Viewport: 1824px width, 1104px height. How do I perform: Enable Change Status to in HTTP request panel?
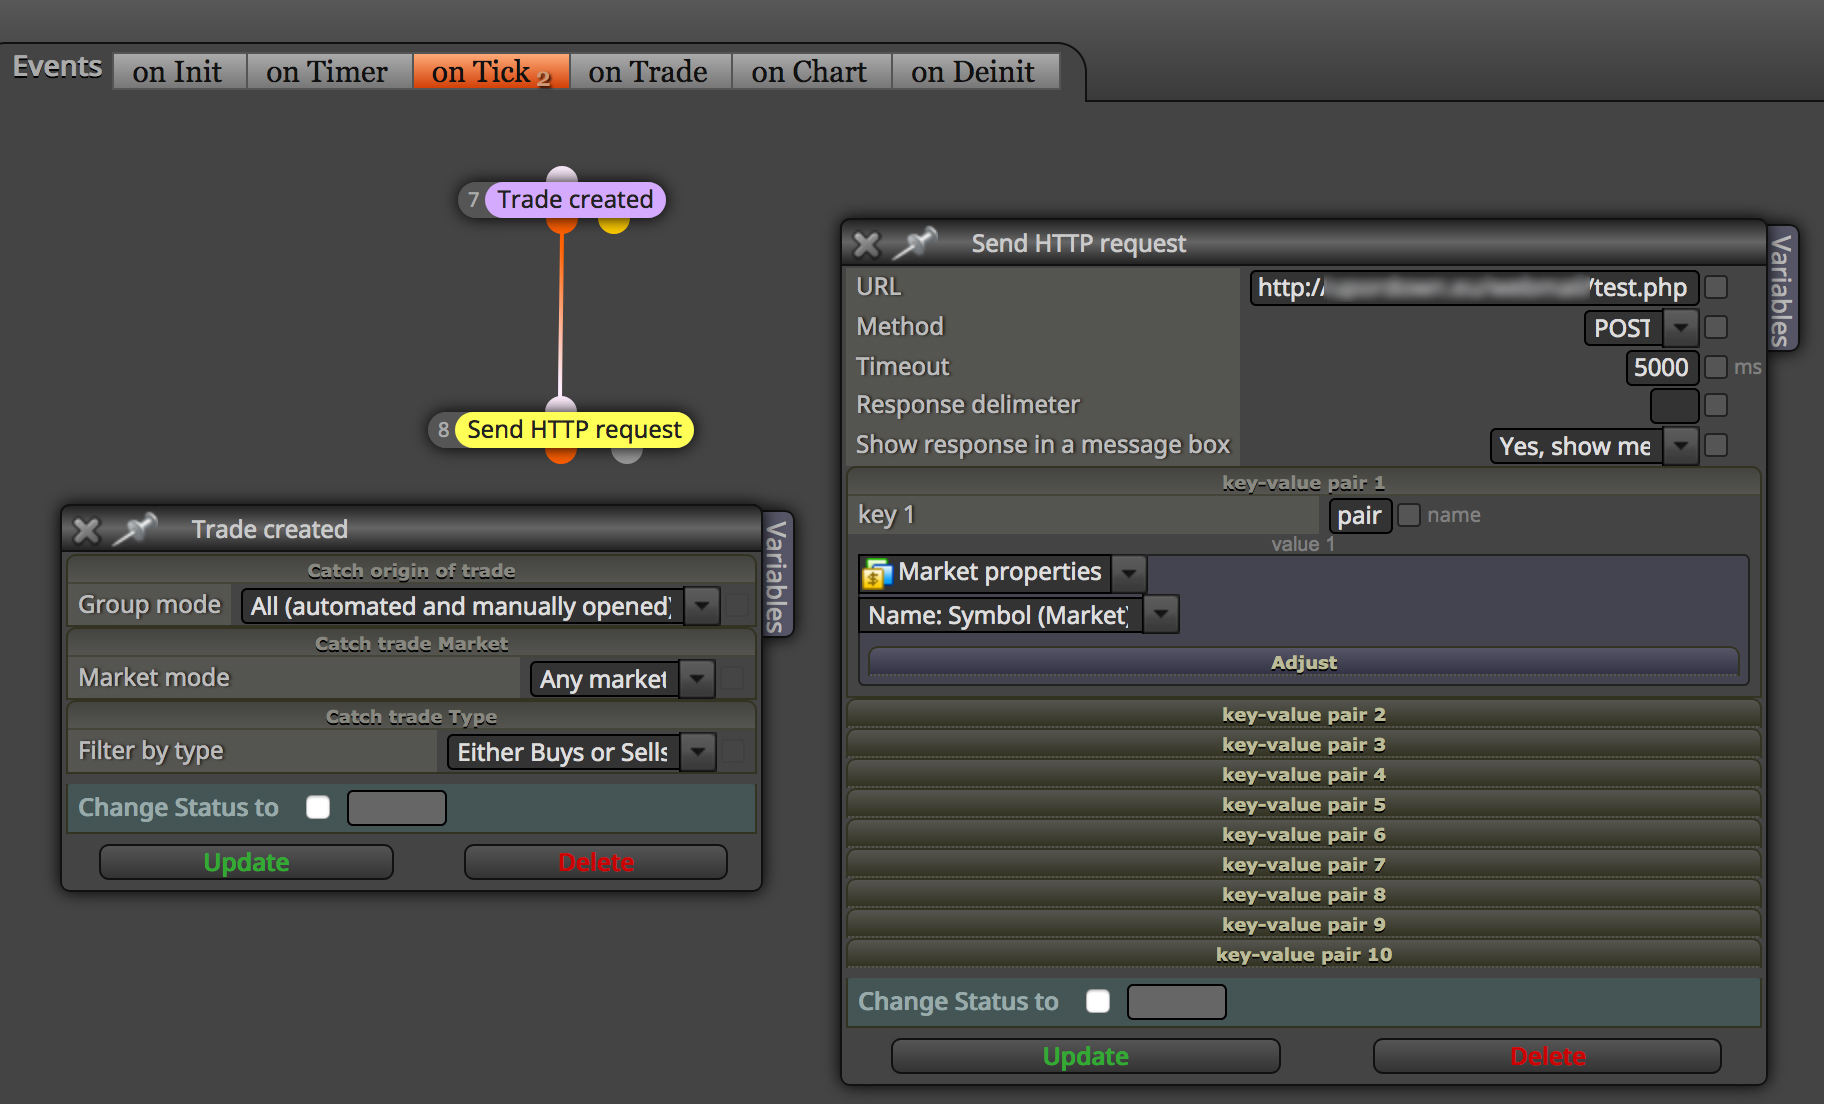(1098, 1001)
